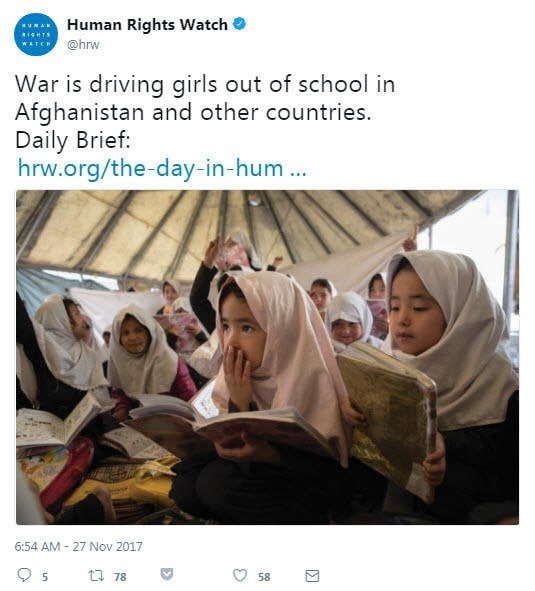View the 58 likes count
Screen dimensions: 535x591
coord(264,577)
